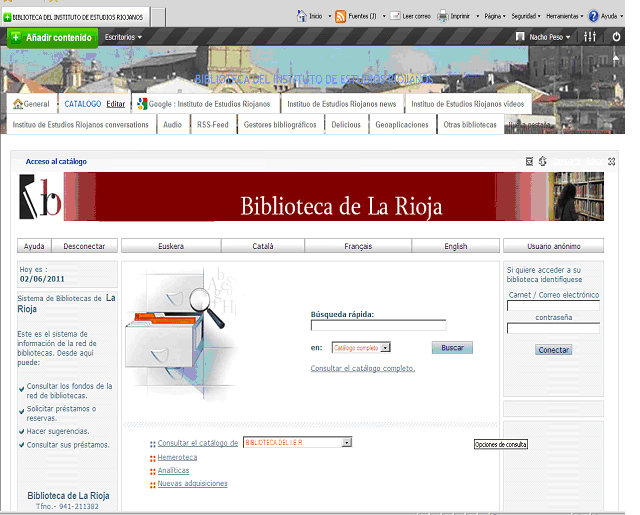Screen dimensions: 640x515
Task: Focus the contraseña password field
Action: point(553,328)
